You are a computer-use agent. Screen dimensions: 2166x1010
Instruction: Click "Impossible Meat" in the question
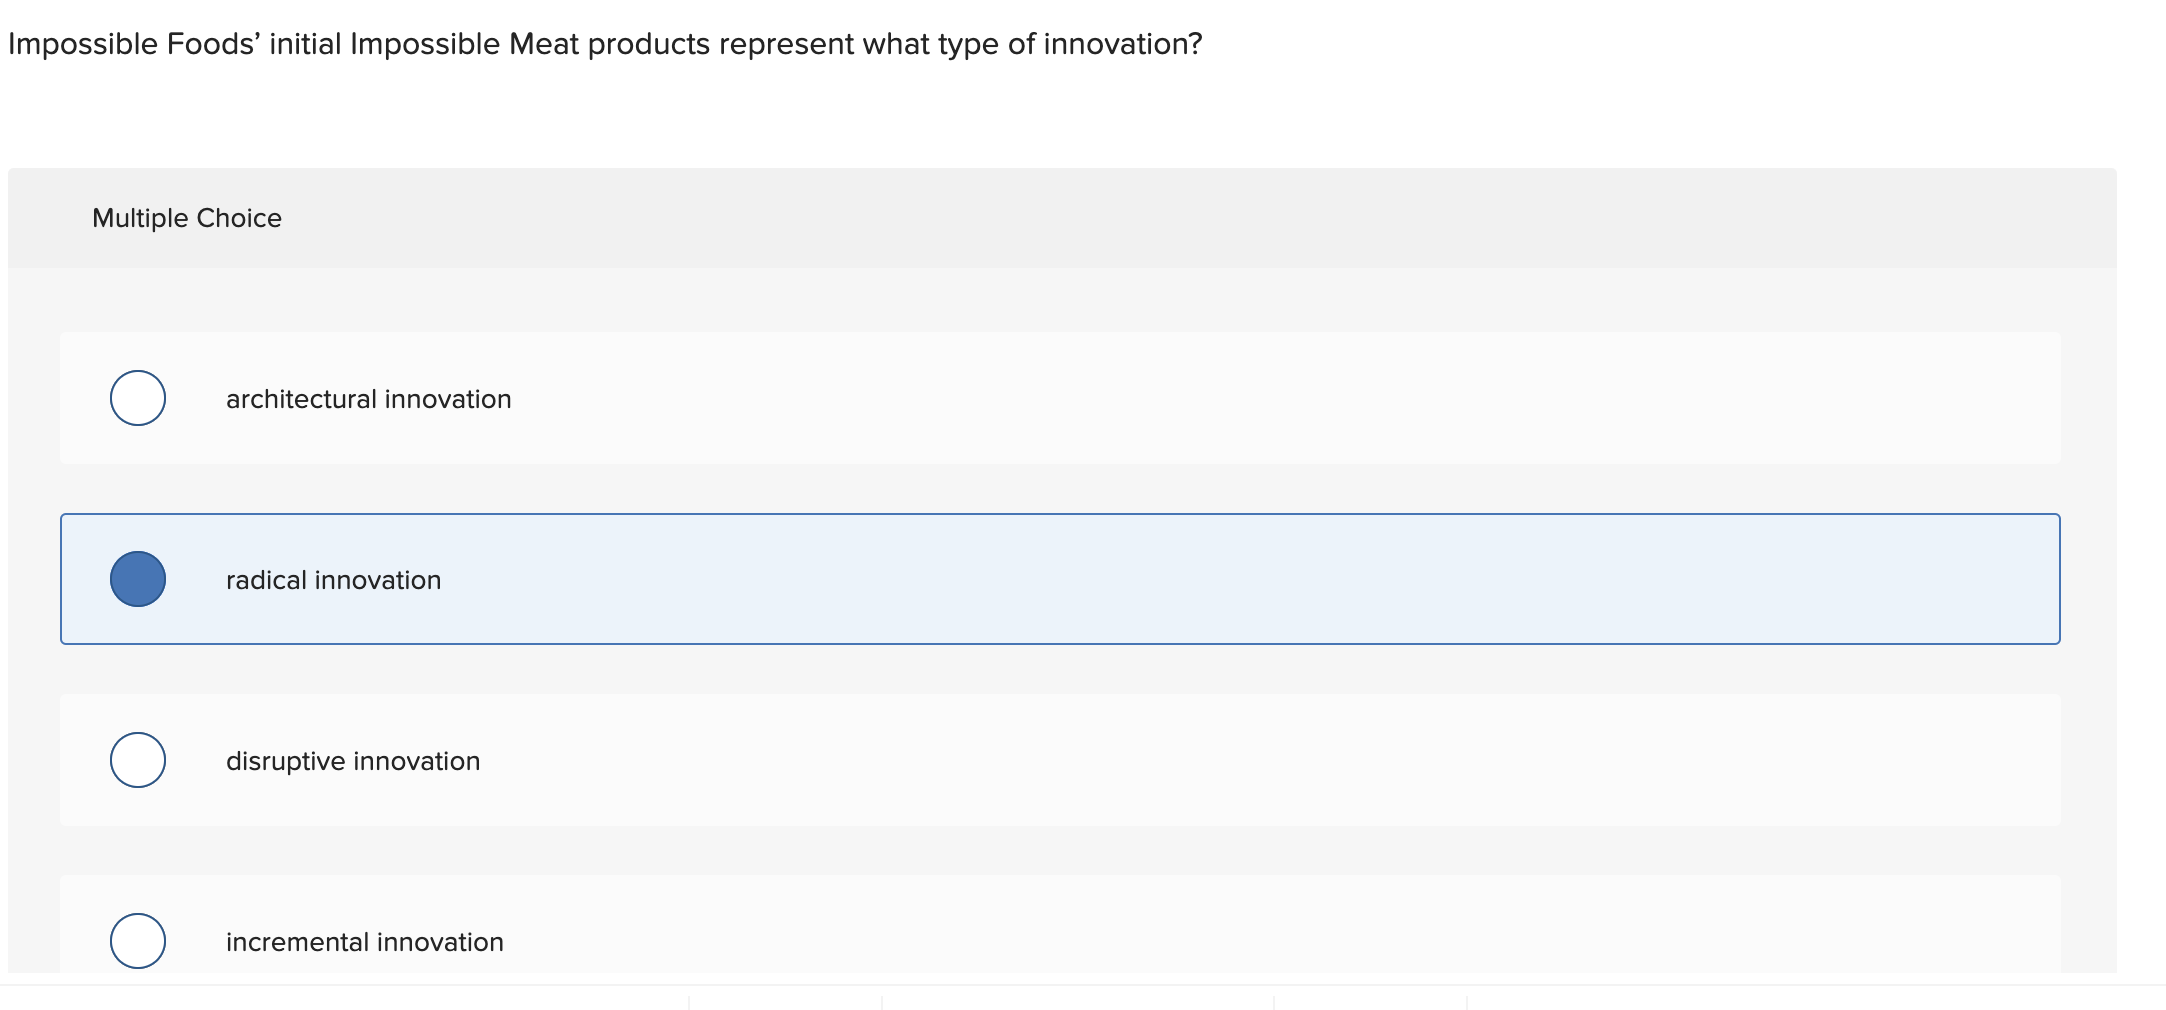[464, 44]
